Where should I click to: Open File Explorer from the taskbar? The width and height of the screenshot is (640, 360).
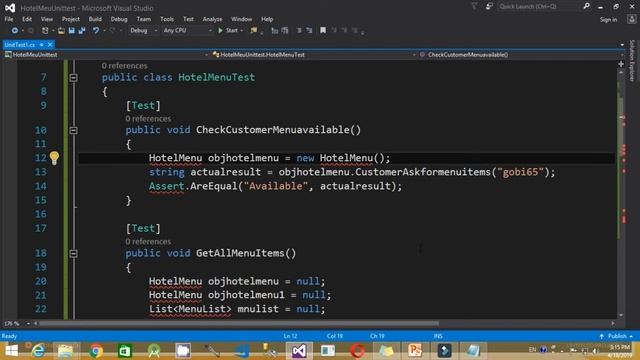point(65,351)
